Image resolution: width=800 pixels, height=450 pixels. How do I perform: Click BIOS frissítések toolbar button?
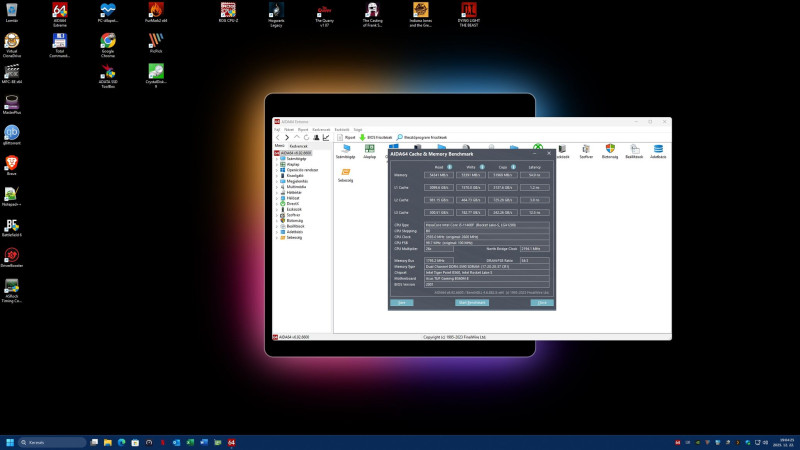pyautogui.click(x=376, y=138)
